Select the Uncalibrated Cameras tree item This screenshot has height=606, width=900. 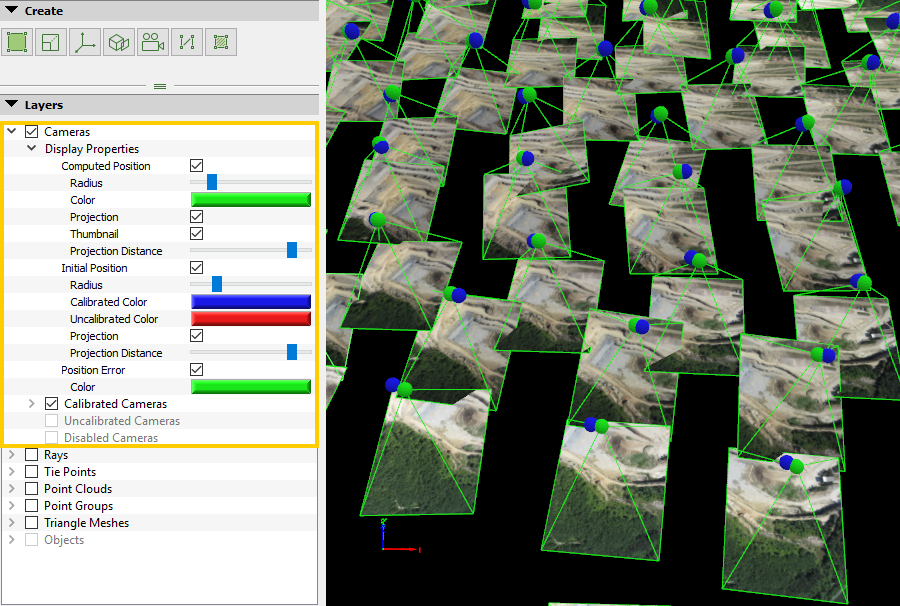[121, 420]
